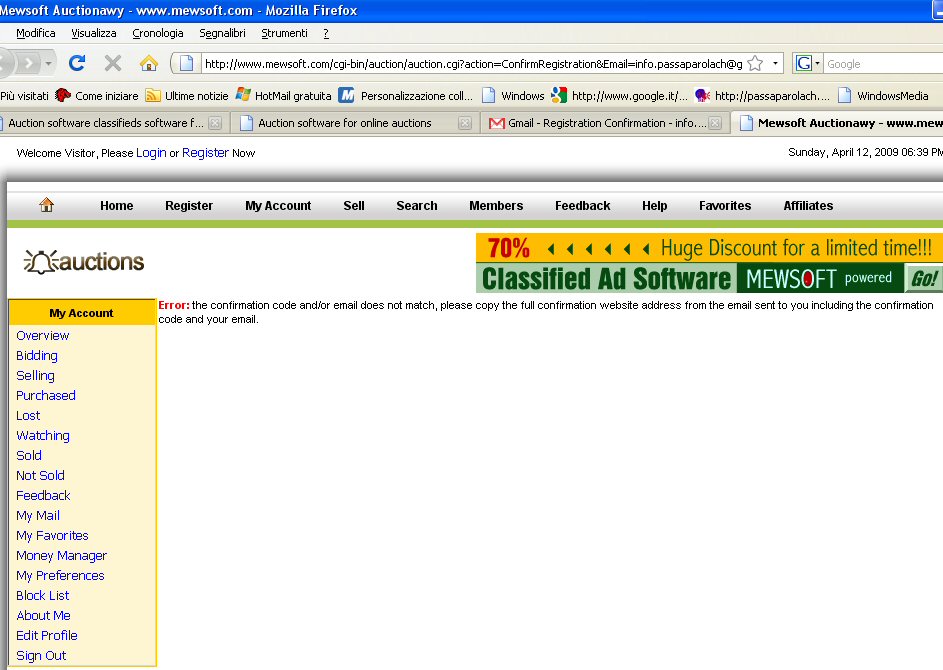Reload the page with the refresh icon

77,63
